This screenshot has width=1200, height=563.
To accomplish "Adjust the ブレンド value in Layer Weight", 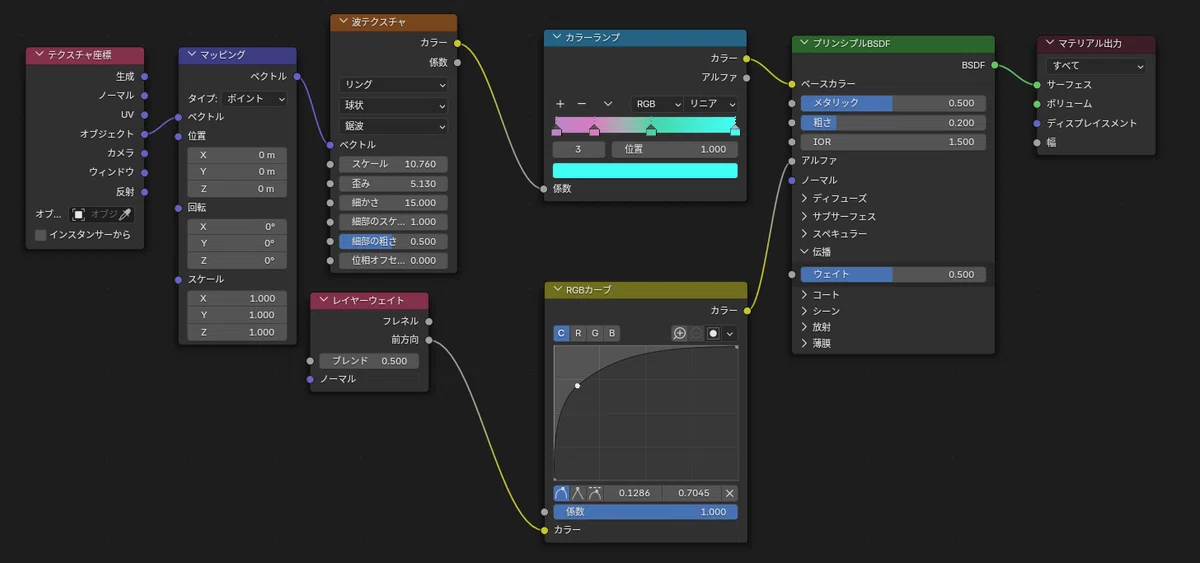I will point(369,361).
